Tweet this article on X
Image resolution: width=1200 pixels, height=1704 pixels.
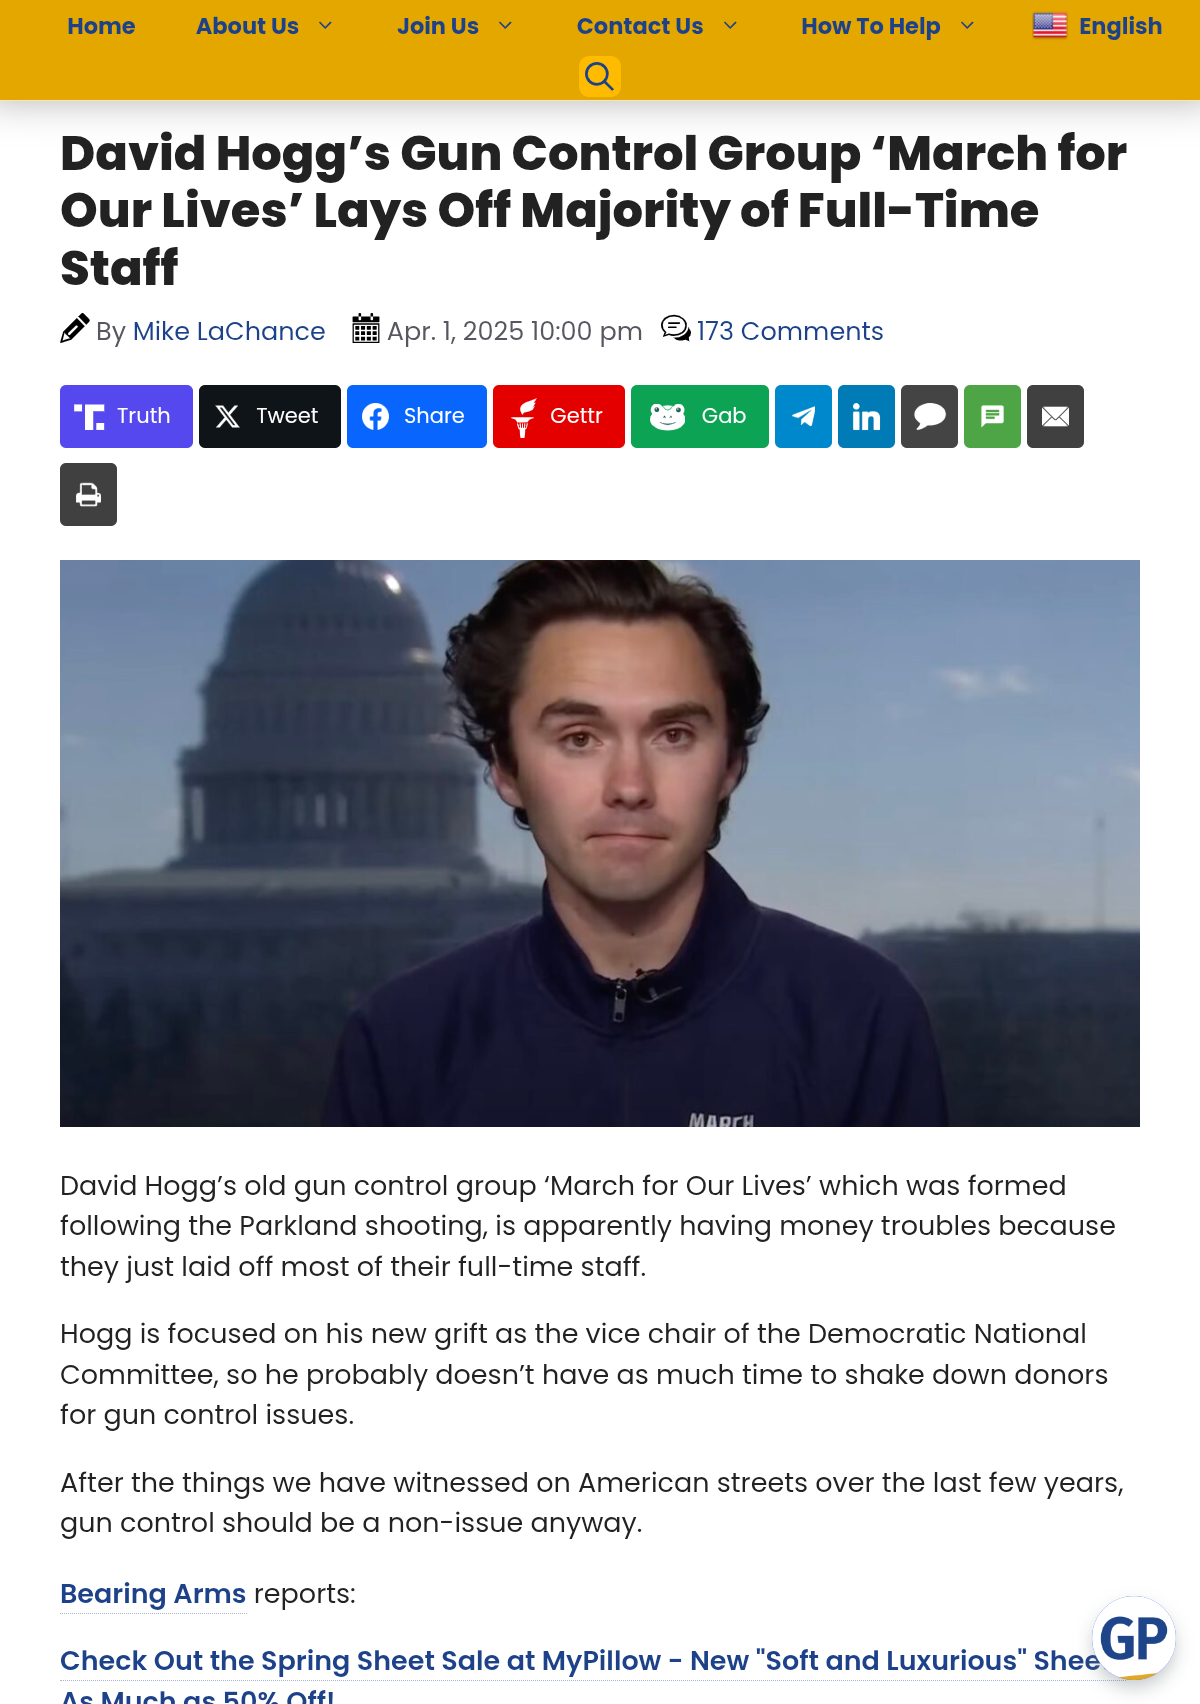click(270, 416)
